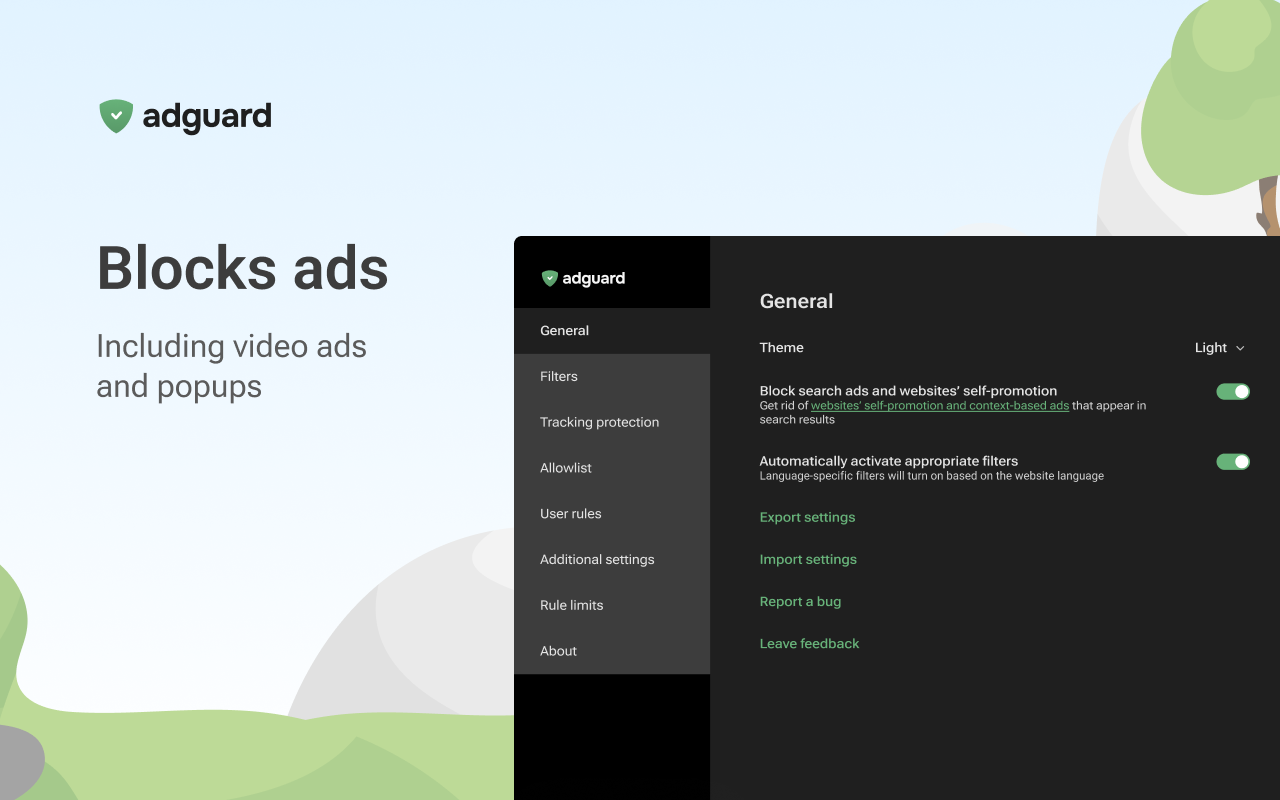
Task: Click Leave feedback
Action: tap(809, 643)
